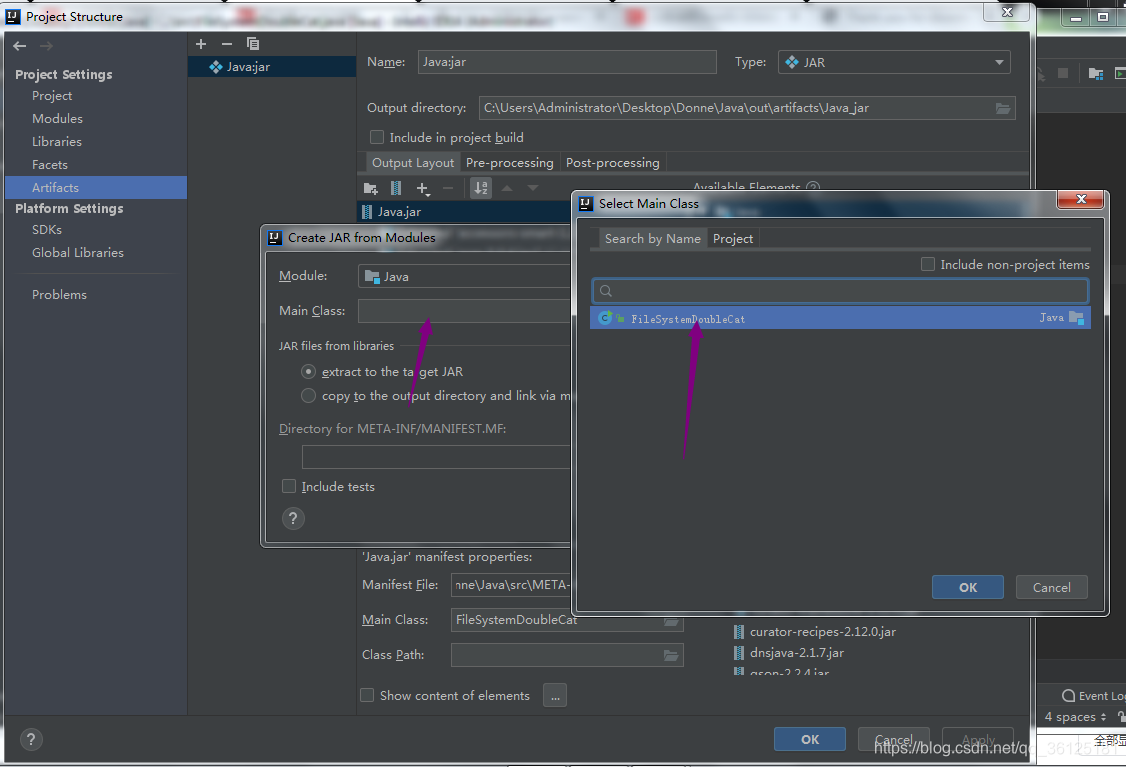Browse the output directory with the folder icon
The height and width of the screenshot is (767, 1126).
[x=1002, y=108]
